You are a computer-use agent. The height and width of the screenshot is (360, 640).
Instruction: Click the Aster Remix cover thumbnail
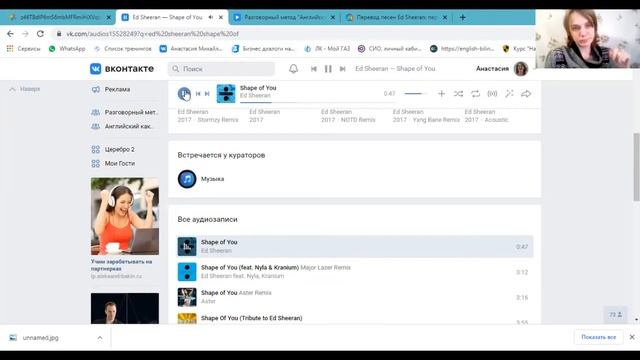187,297
